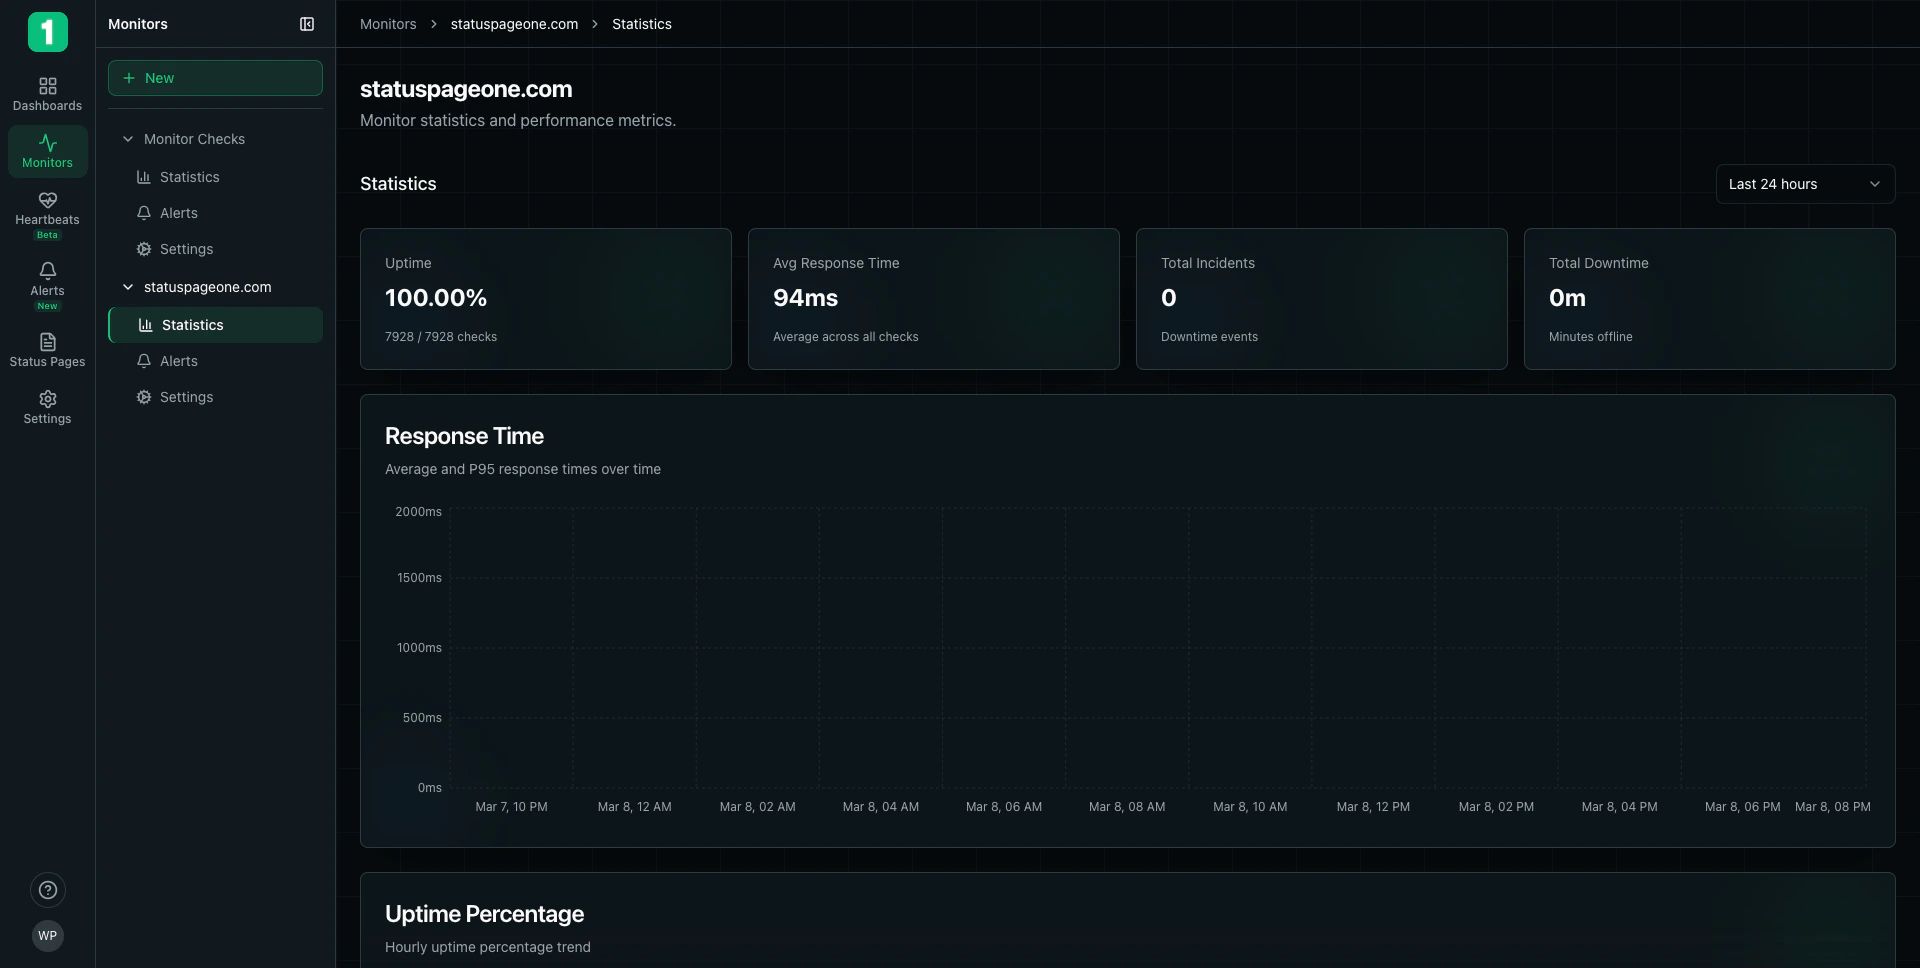Collapse the Monitor Checks section
This screenshot has height=968, width=1920.
pos(127,139)
